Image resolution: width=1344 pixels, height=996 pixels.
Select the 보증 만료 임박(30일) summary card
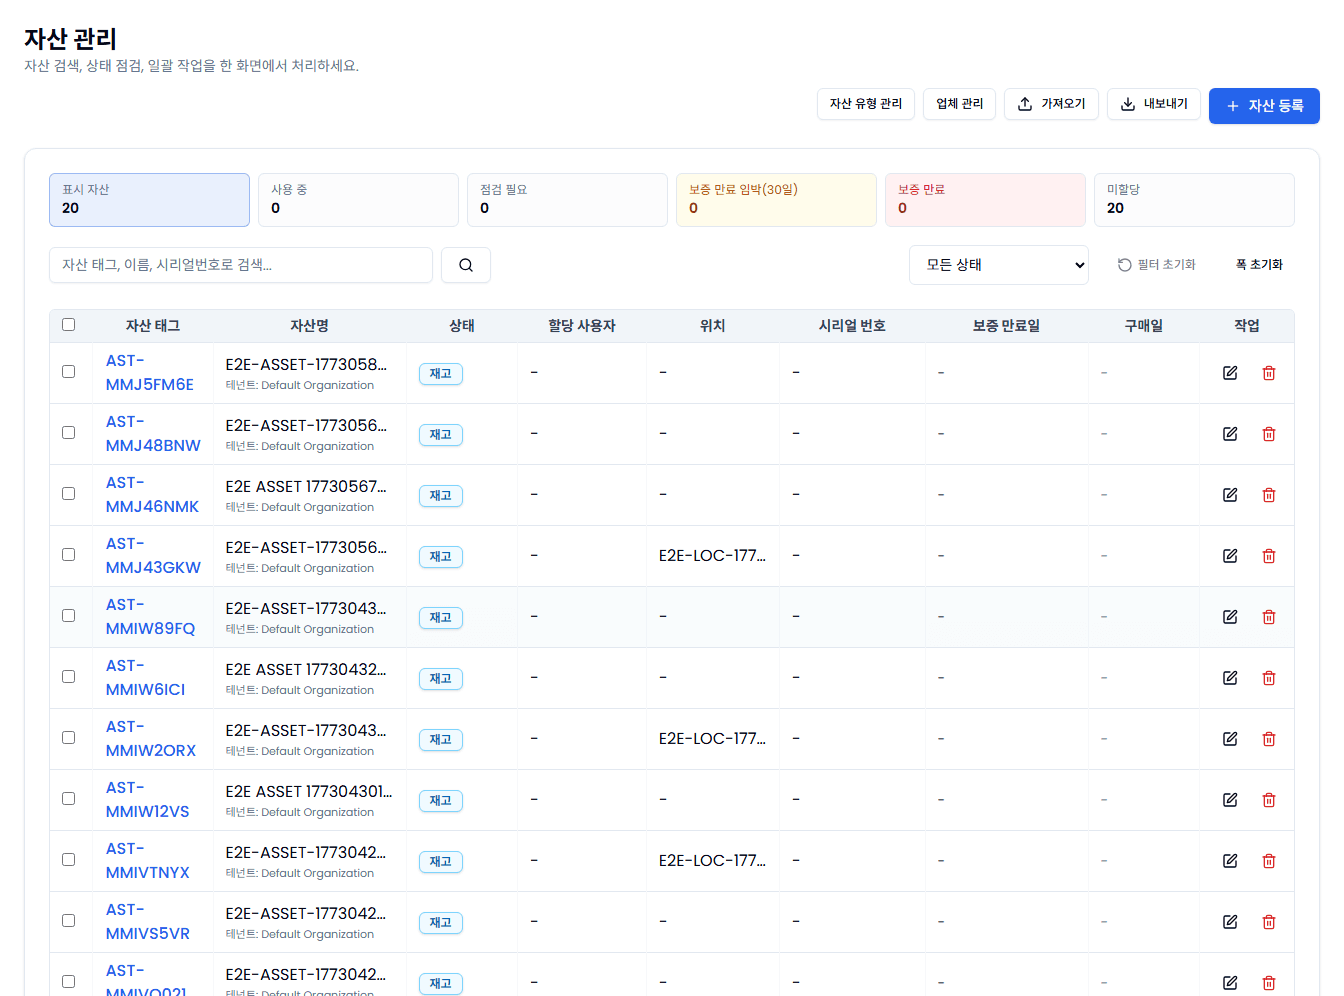coord(775,200)
